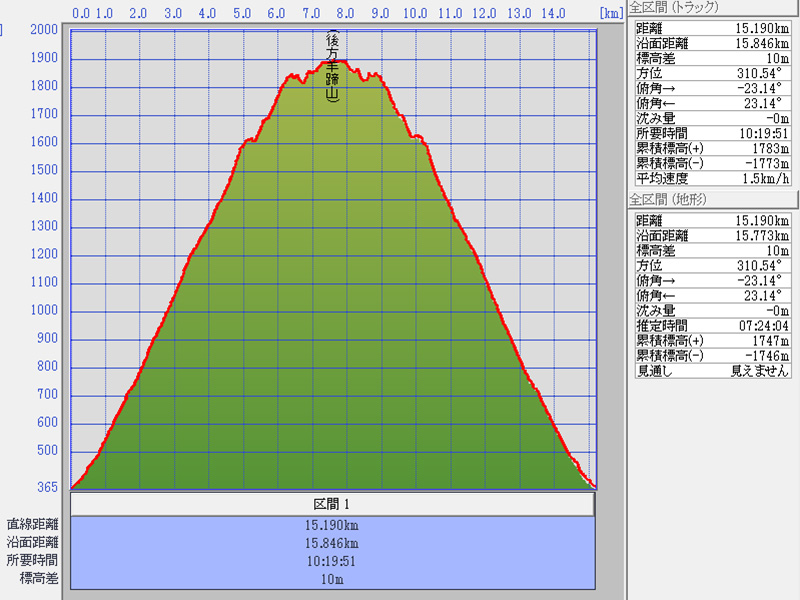Select the 累積標高(+) 1747m terrain row

point(714,340)
